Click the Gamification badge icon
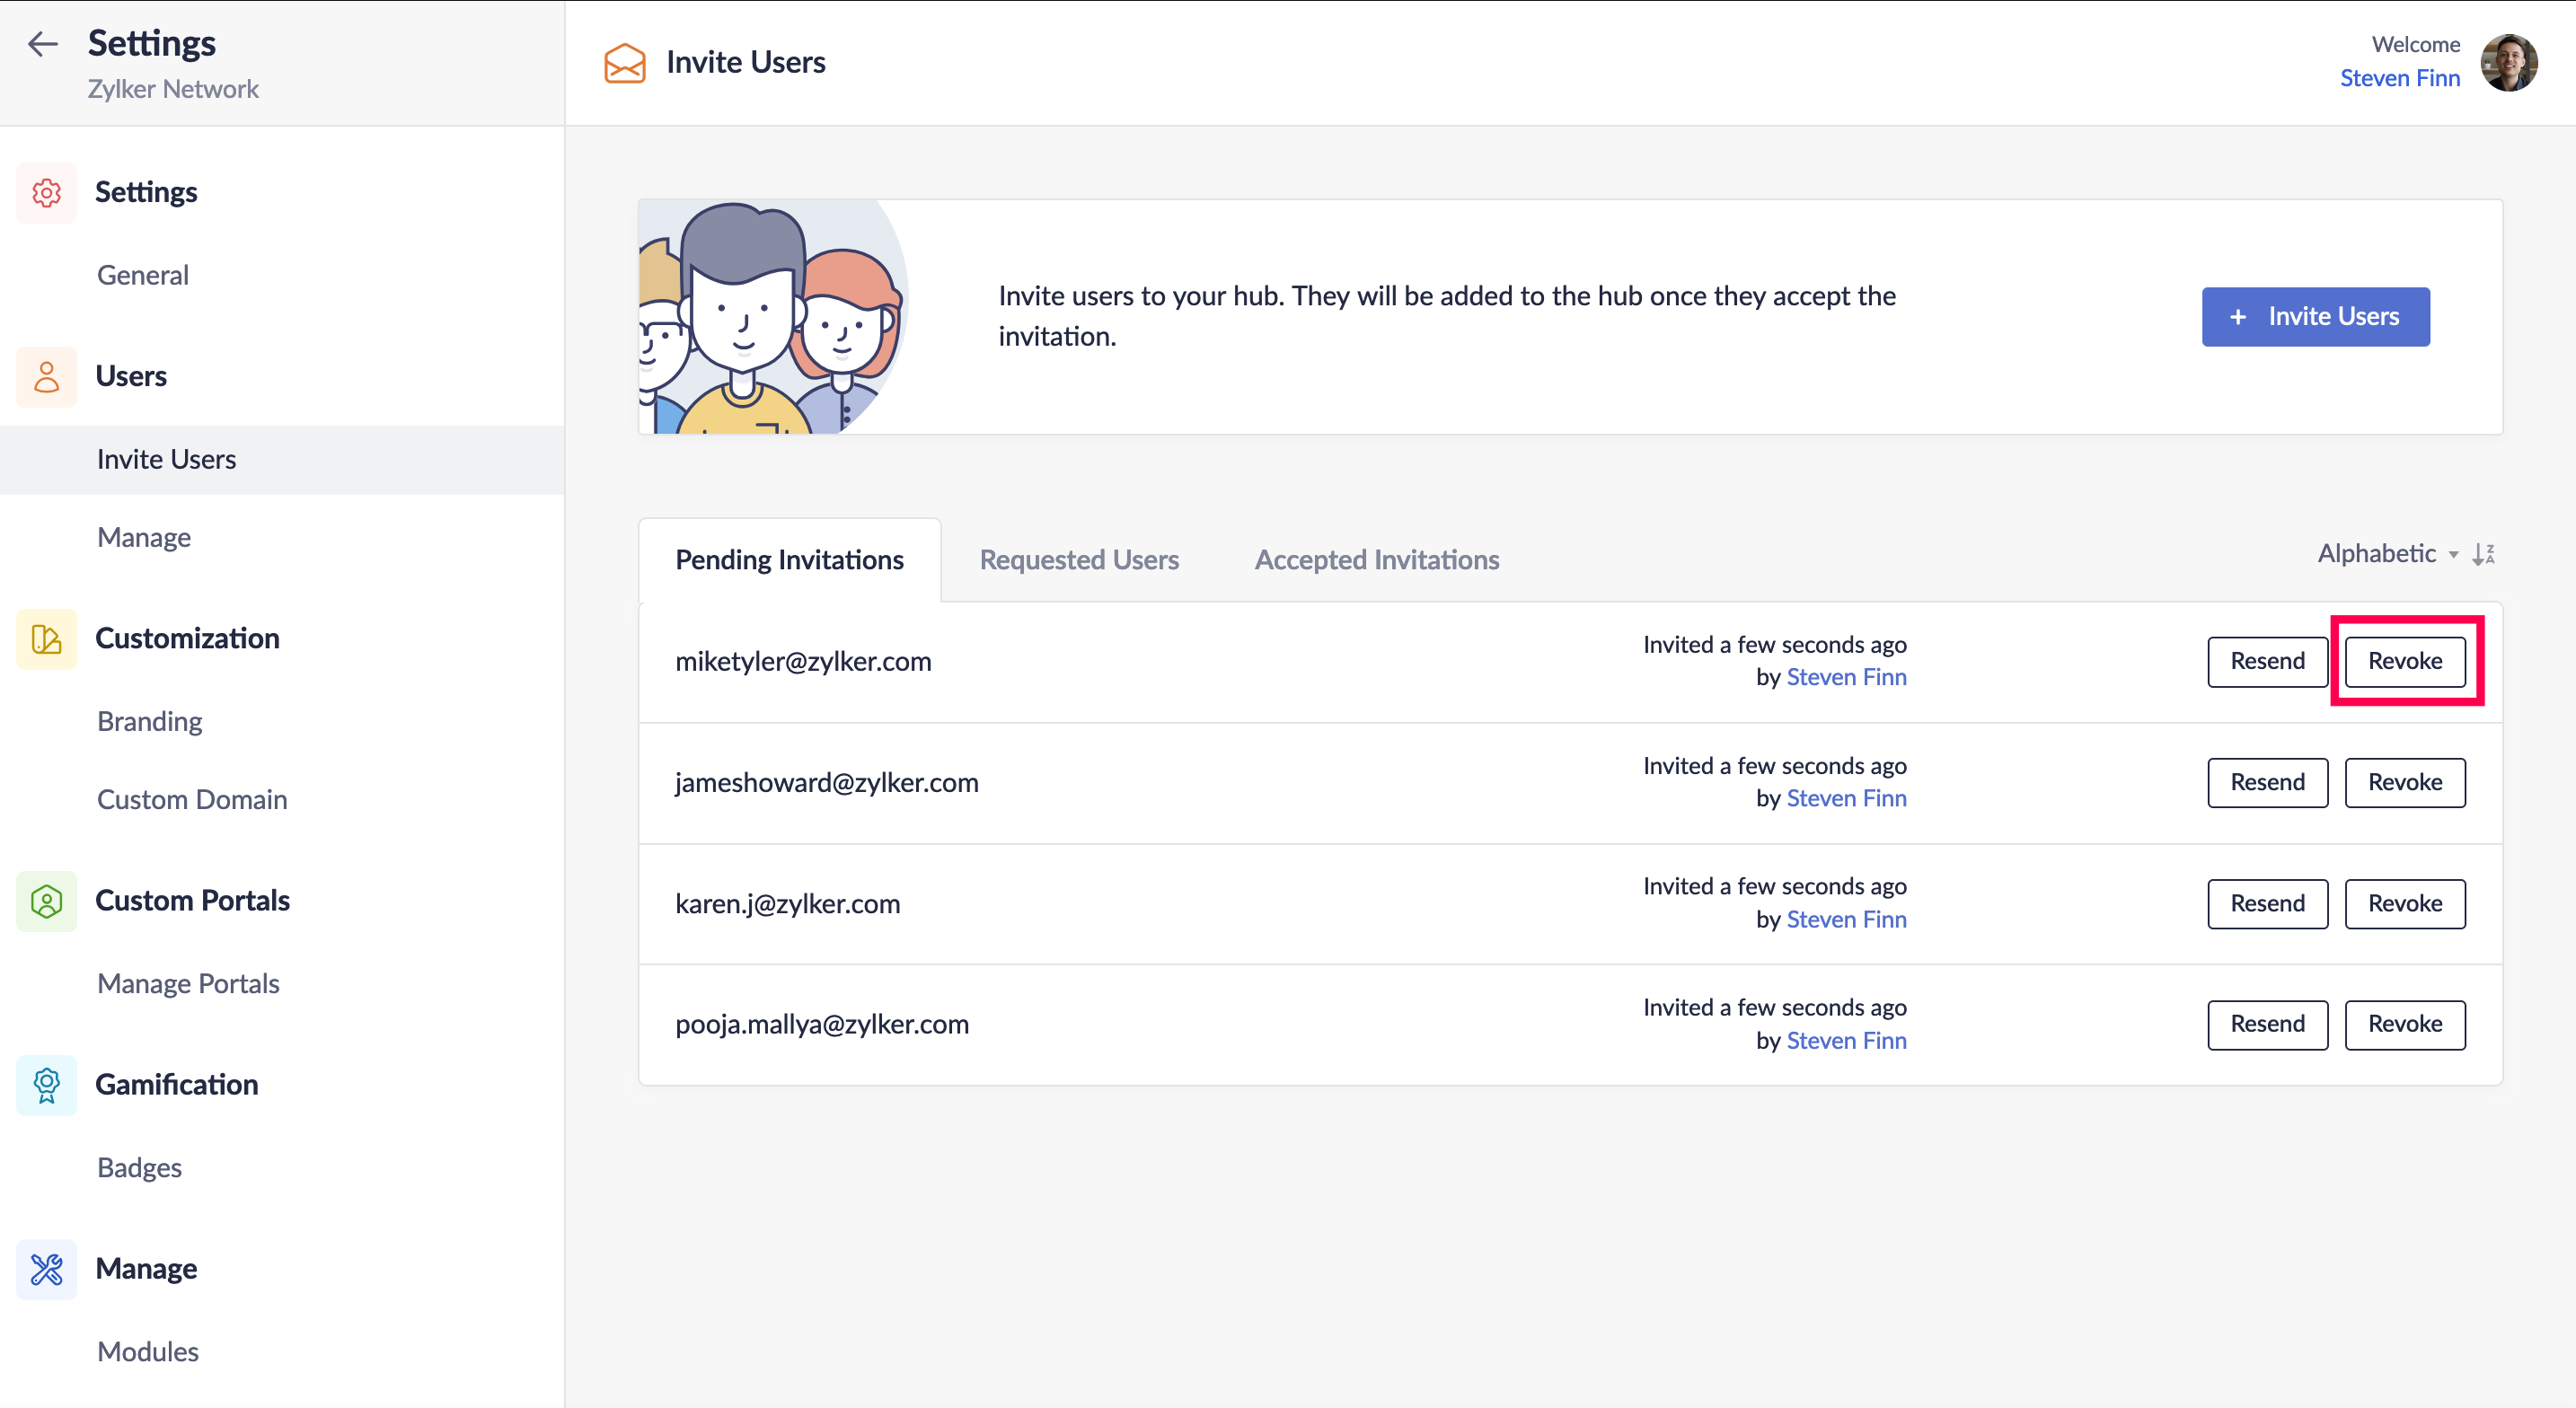The height and width of the screenshot is (1408, 2576). (46, 1085)
